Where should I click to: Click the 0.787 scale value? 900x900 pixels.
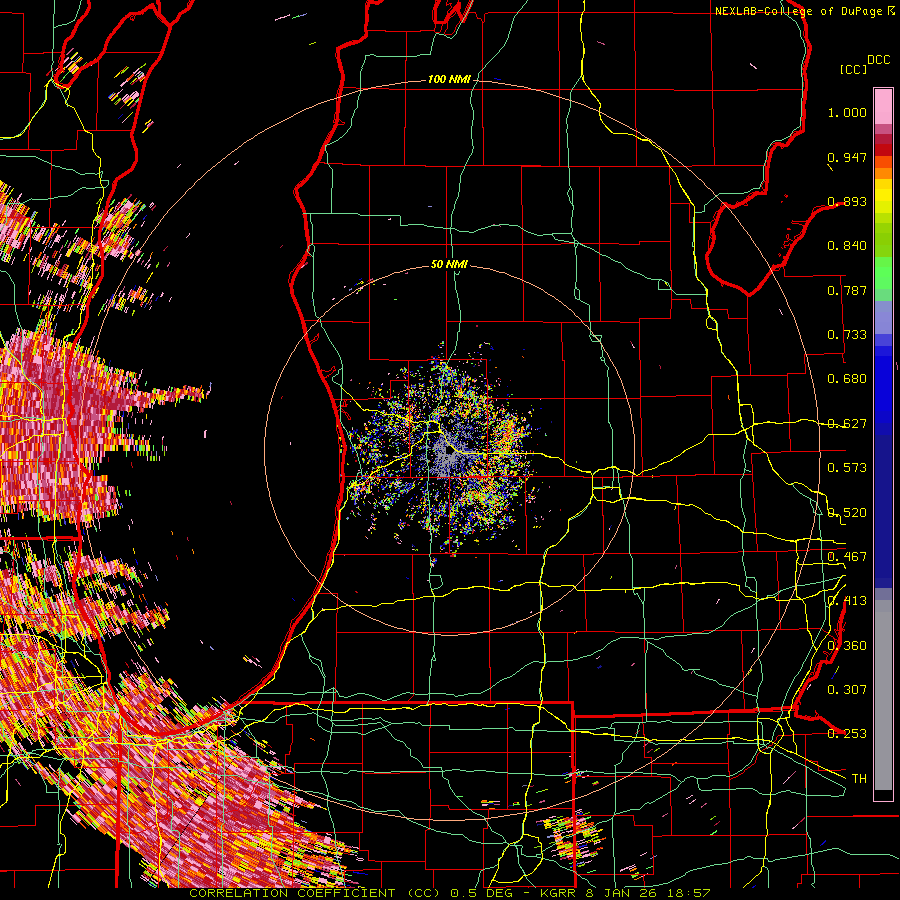click(x=847, y=290)
